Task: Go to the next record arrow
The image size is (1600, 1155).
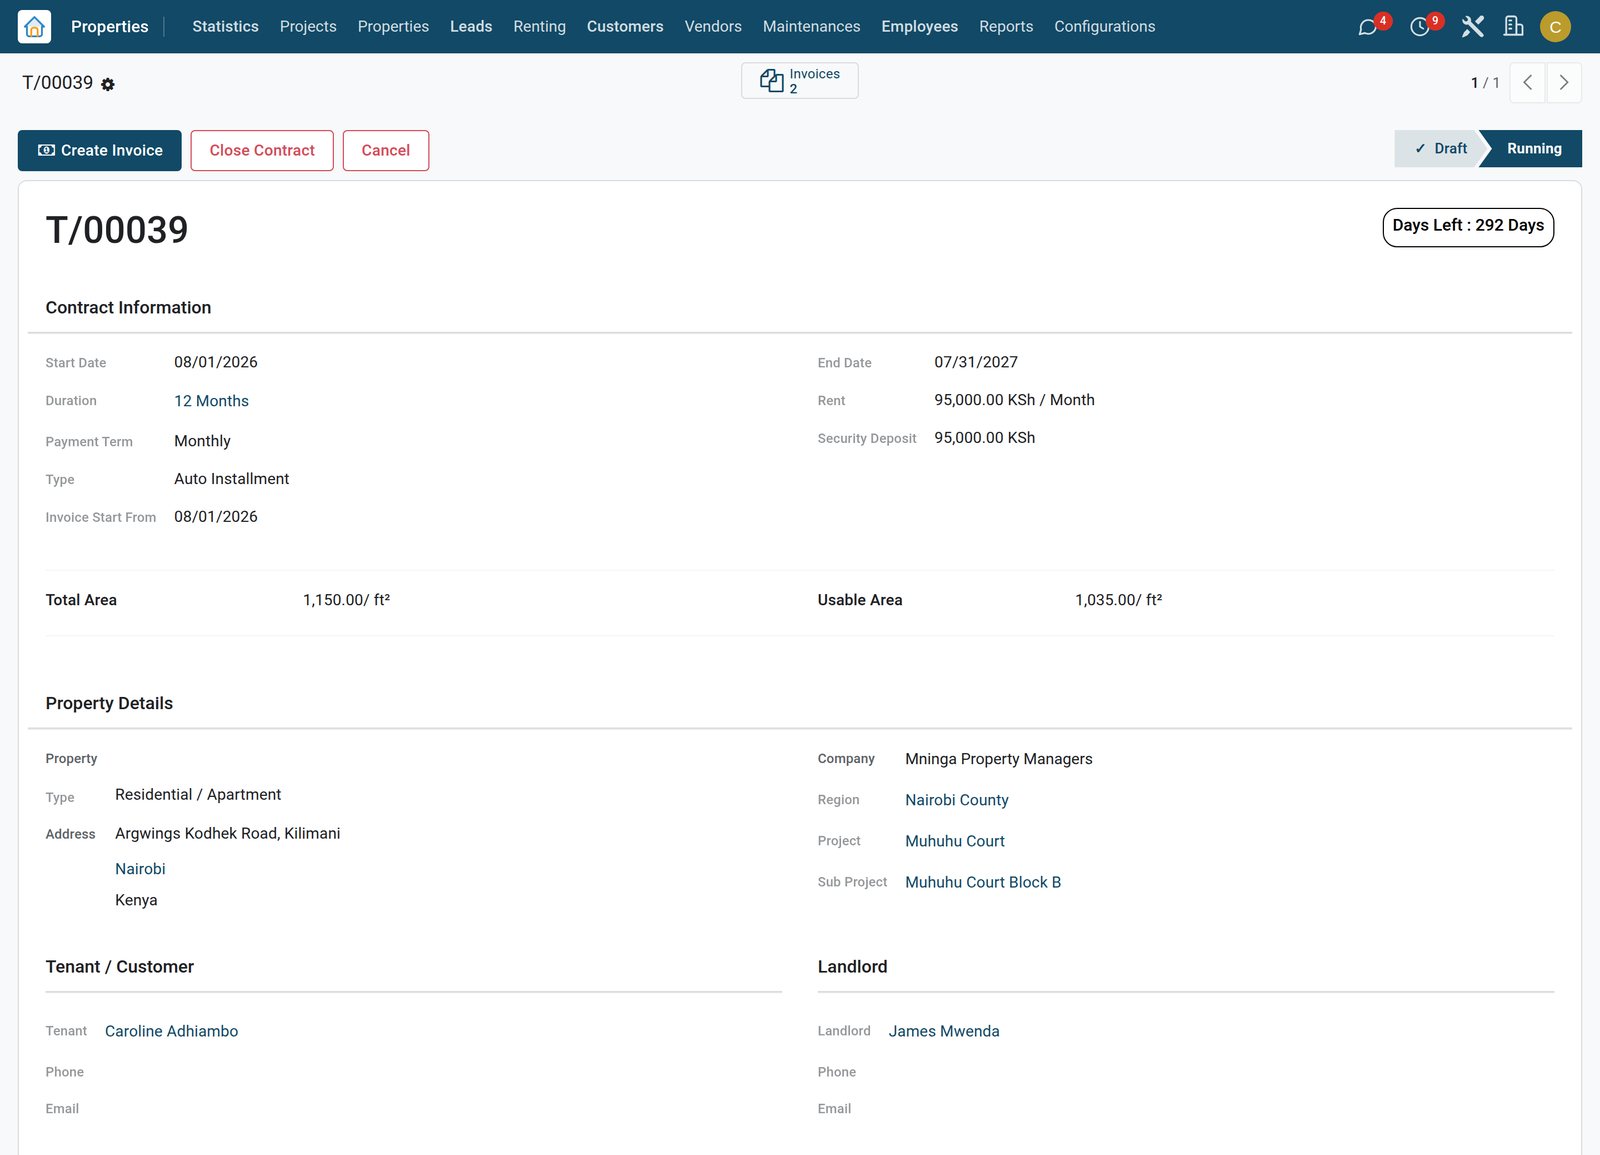Action: pos(1564,83)
